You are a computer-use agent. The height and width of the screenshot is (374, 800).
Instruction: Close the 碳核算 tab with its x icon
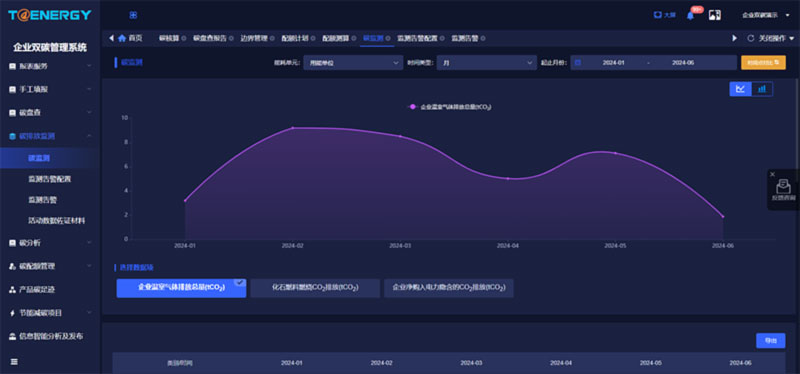coord(184,38)
